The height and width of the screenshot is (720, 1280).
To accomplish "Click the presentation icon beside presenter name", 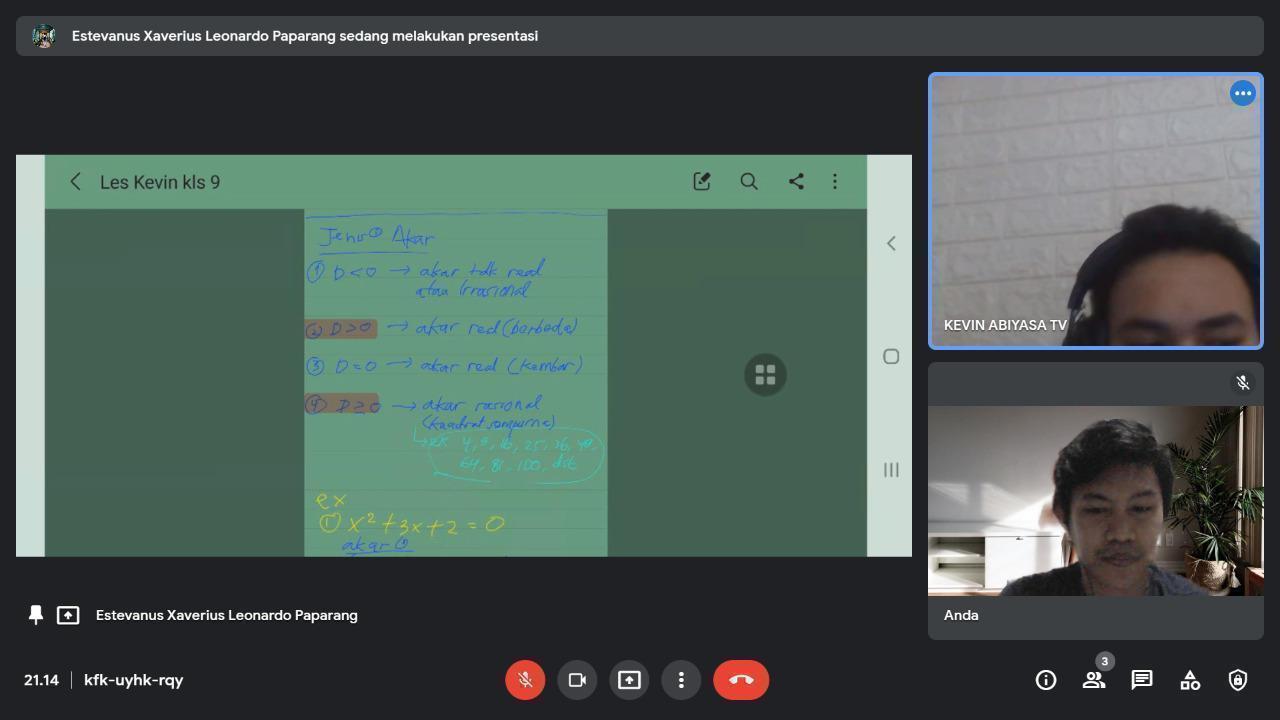I will click(x=68, y=615).
